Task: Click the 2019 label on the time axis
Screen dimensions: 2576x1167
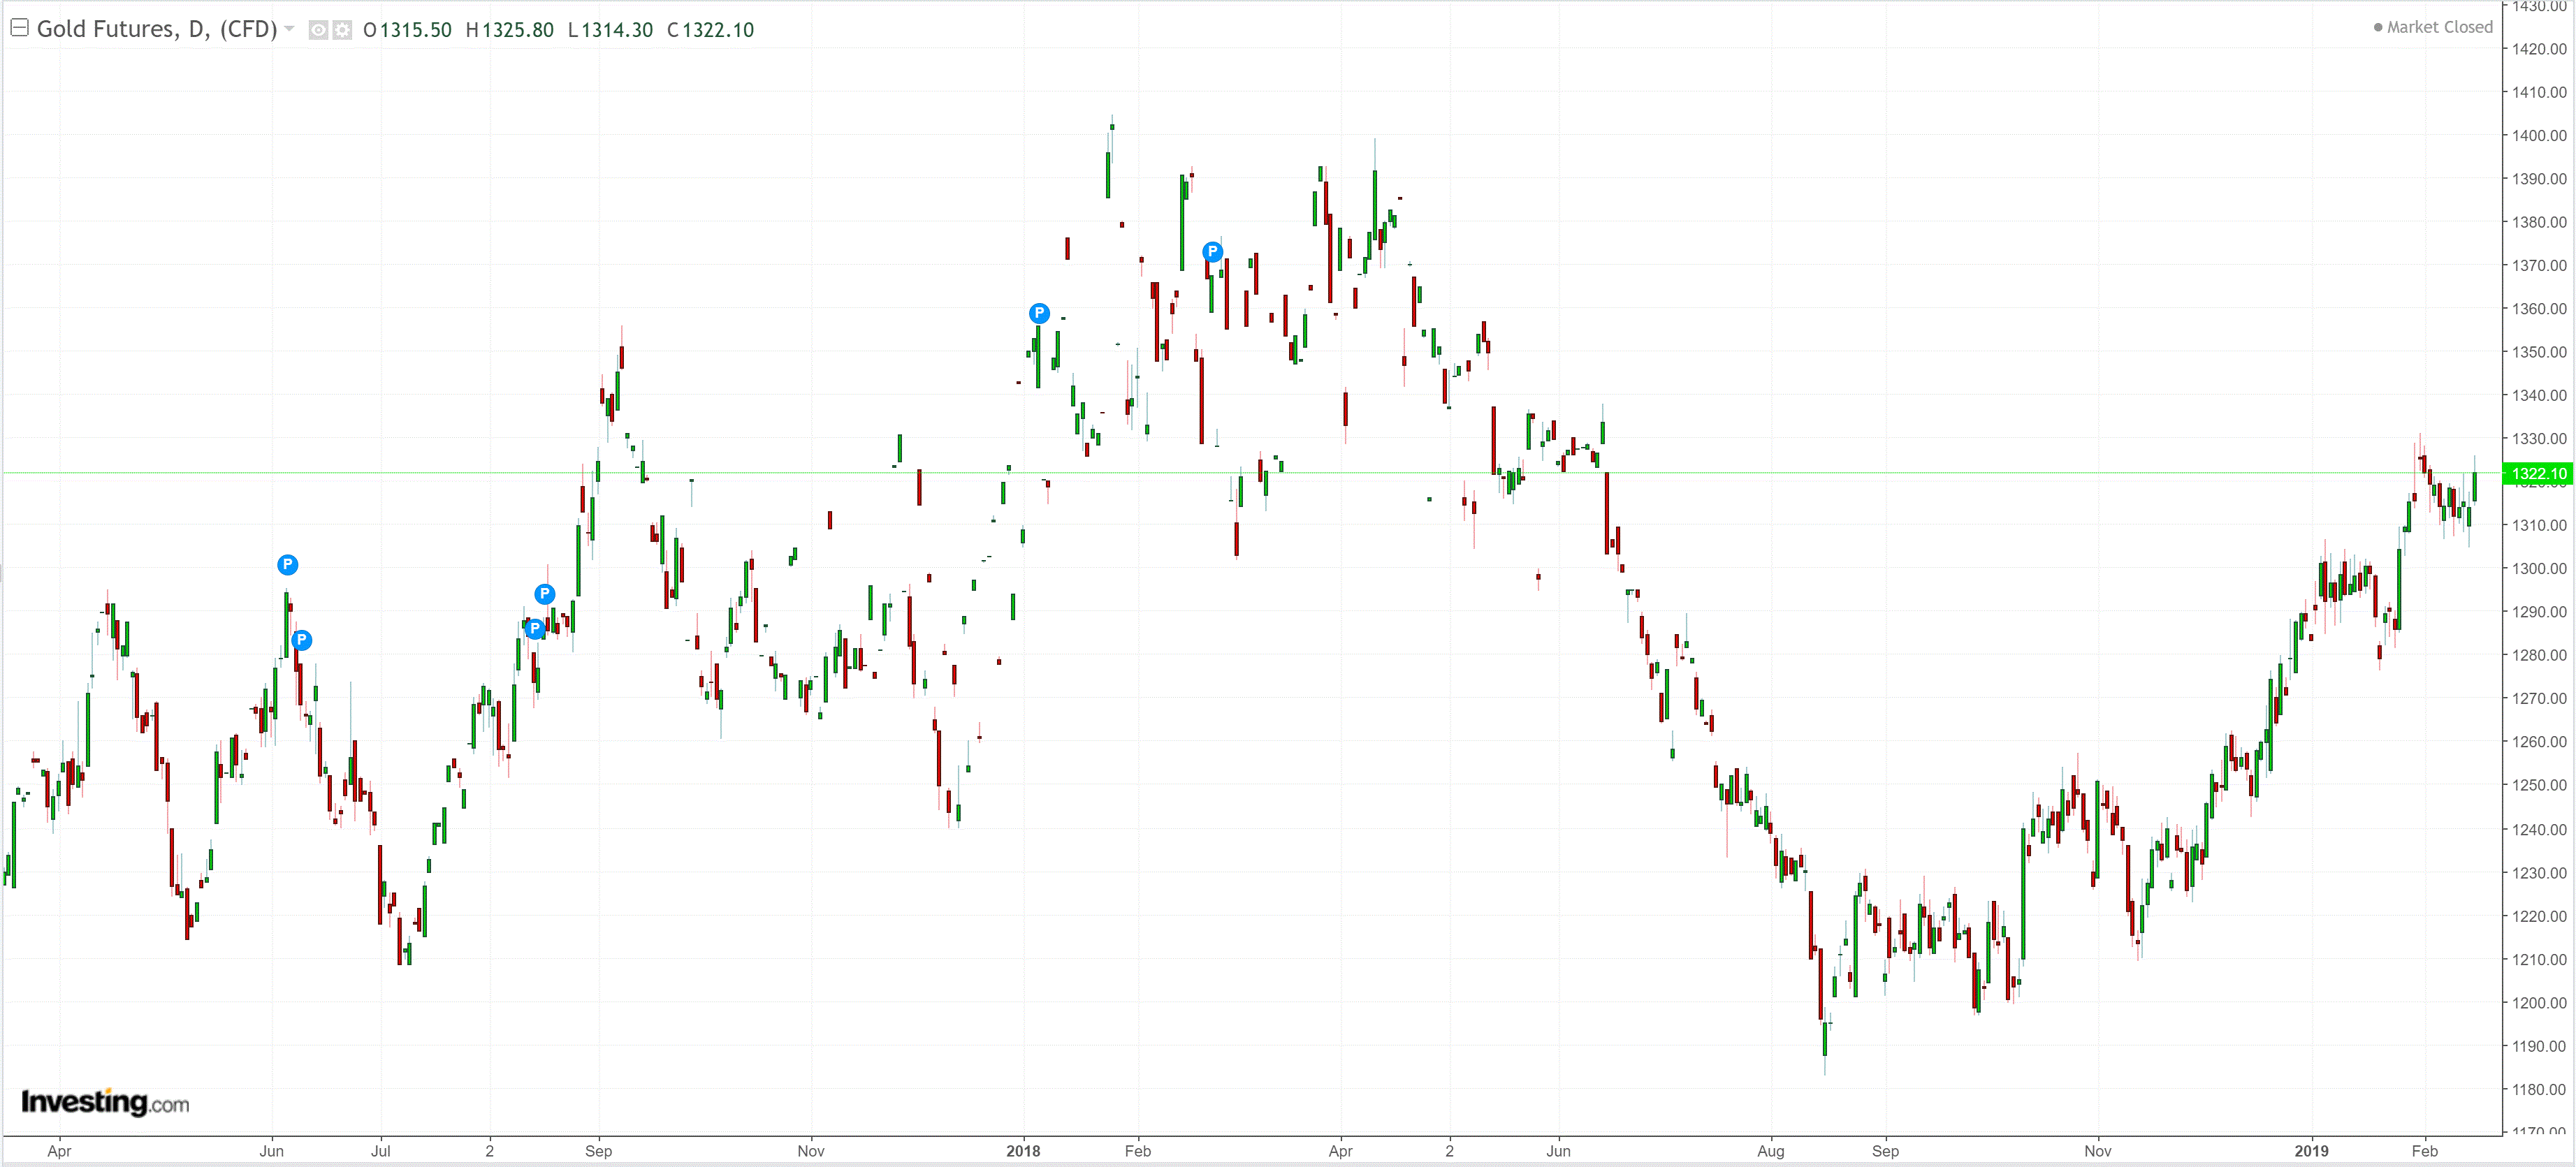Action: (x=2311, y=1151)
